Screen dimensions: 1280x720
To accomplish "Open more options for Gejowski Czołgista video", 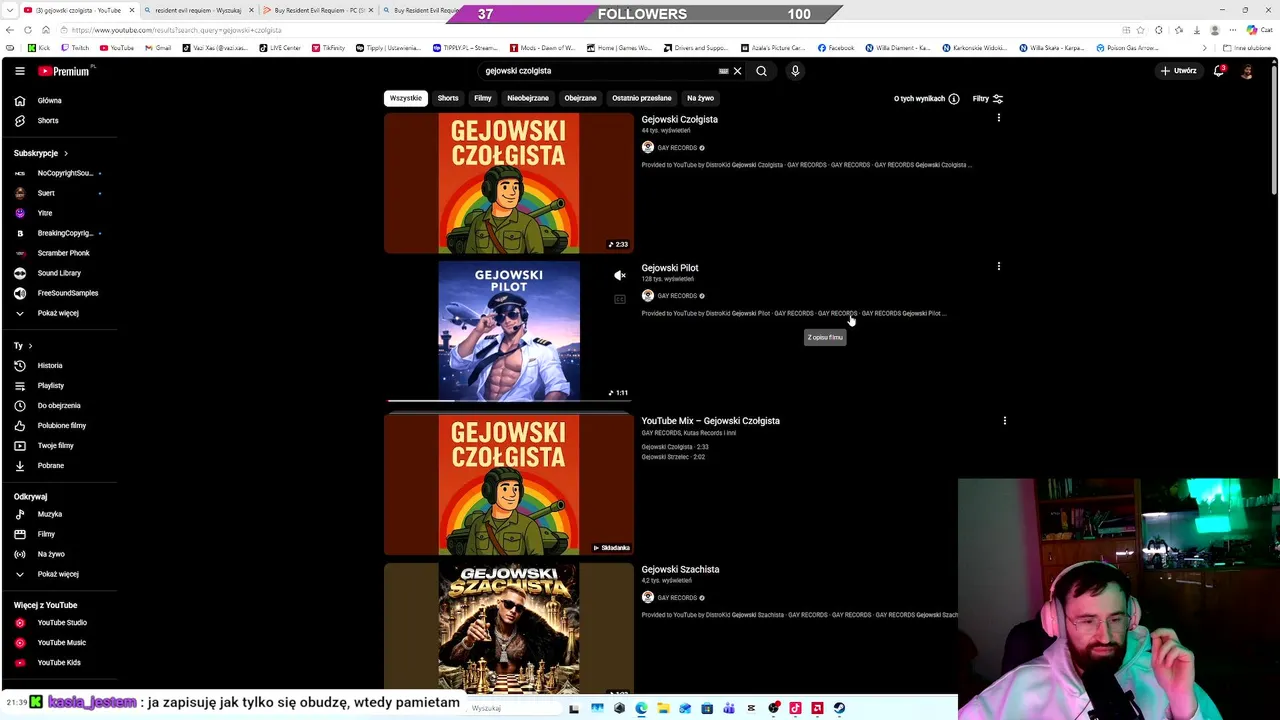I will tap(998, 118).
